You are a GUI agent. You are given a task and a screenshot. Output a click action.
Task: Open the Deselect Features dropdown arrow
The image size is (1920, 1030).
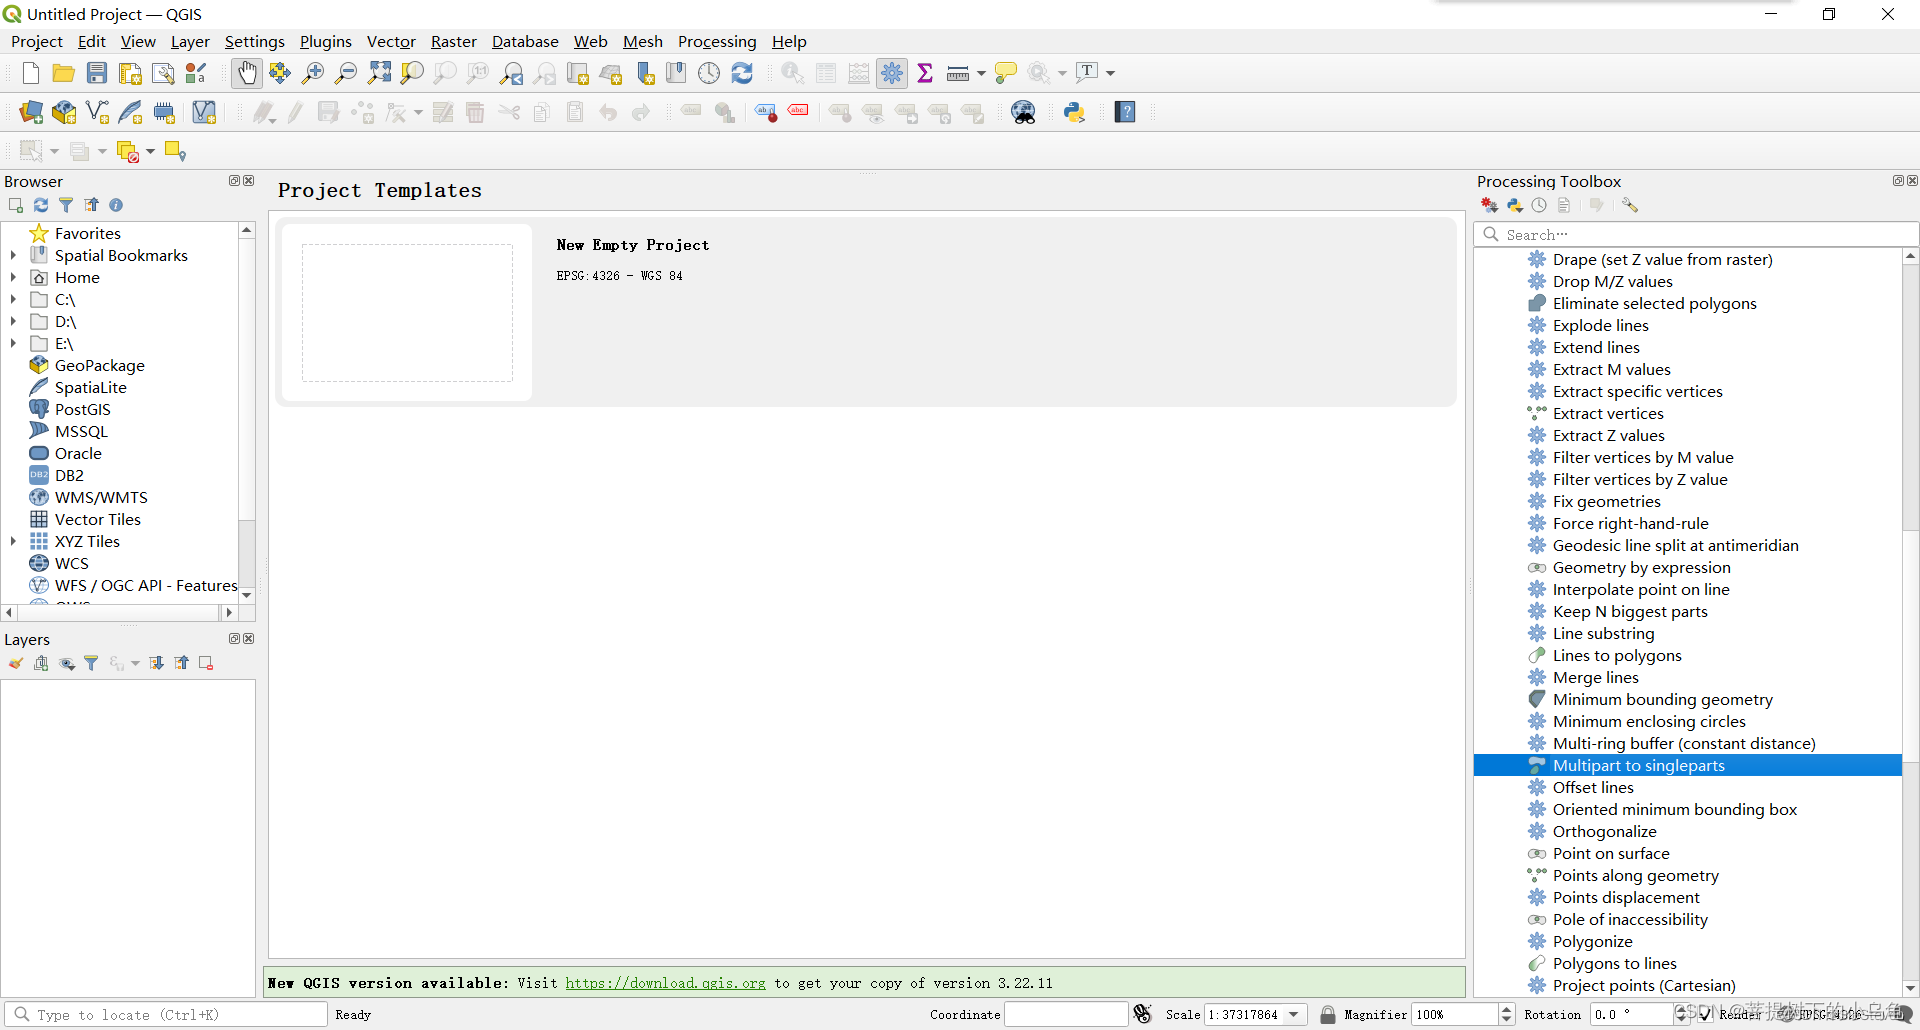[x=151, y=151]
